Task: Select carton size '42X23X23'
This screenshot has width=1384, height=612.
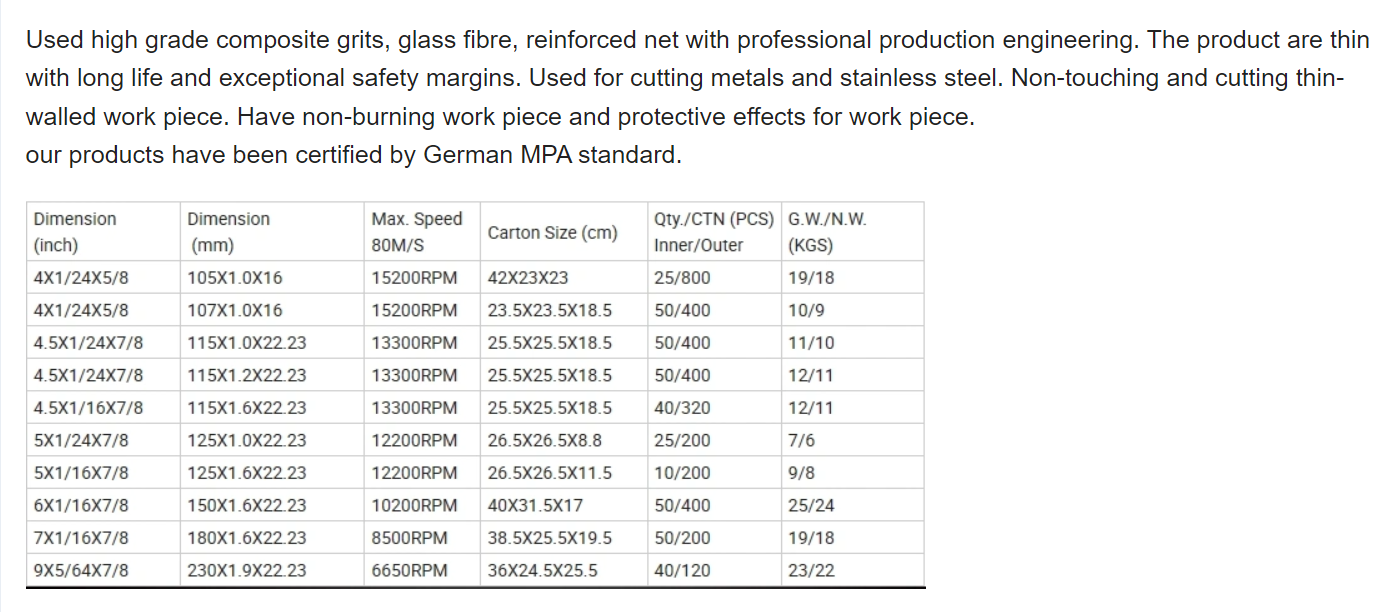Action: pos(563,278)
